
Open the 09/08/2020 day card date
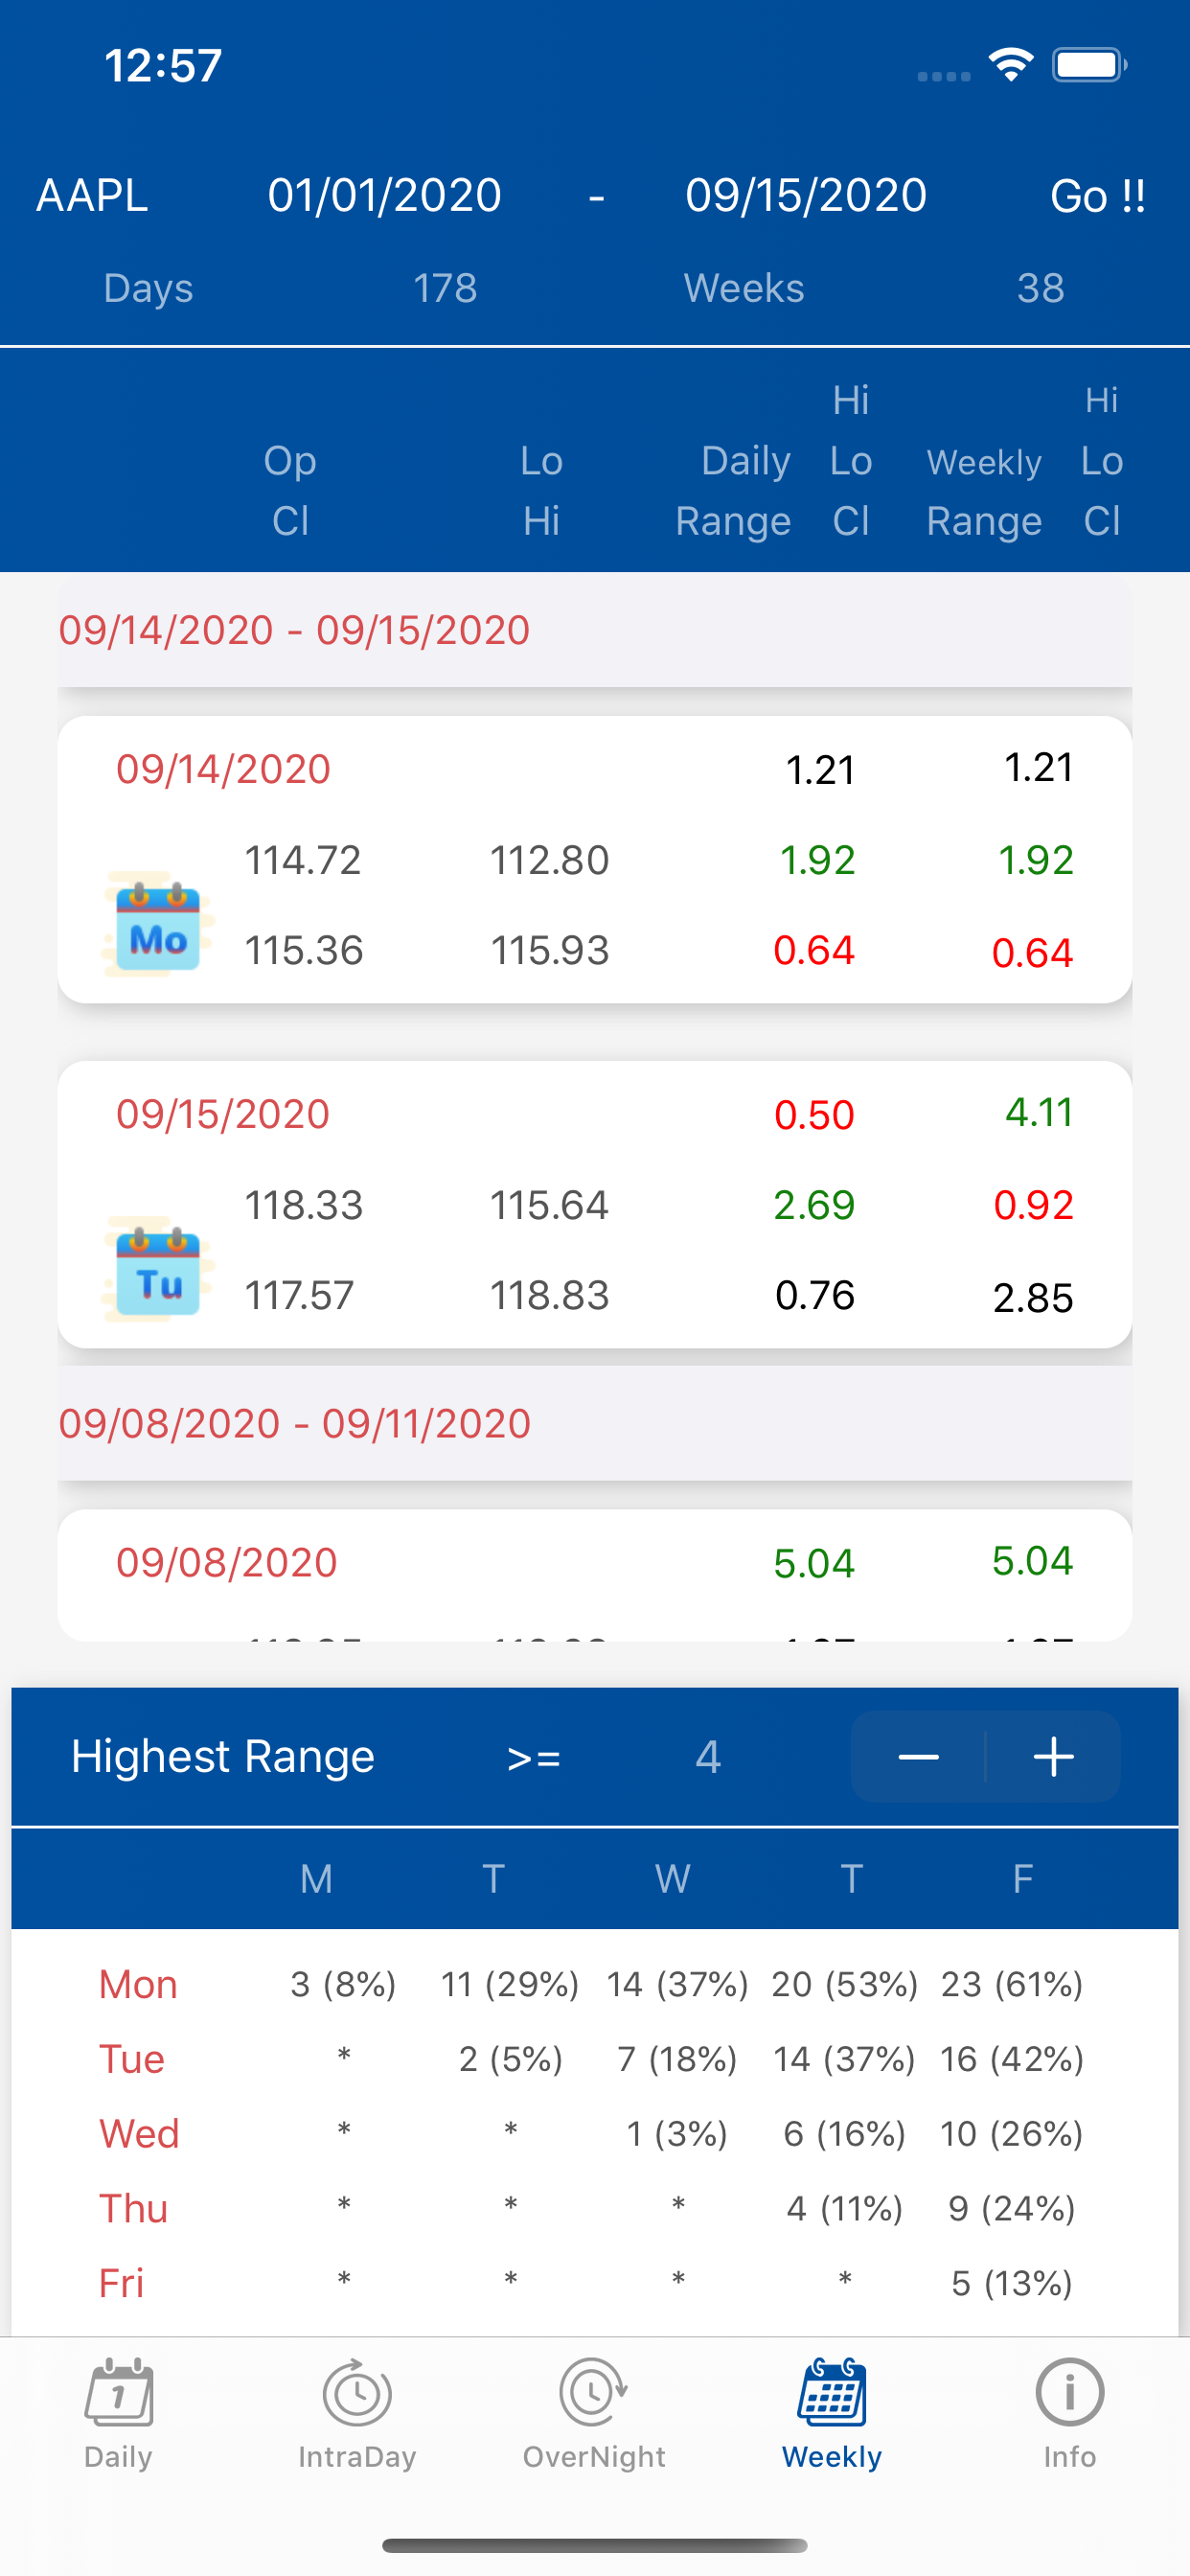tap(227, 1562)
